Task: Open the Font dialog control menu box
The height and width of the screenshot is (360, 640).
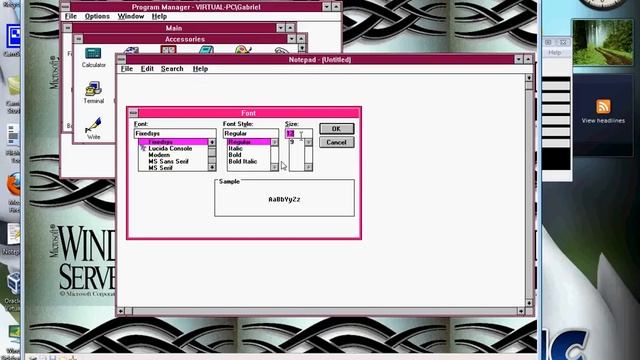Action: coord(133,113)
